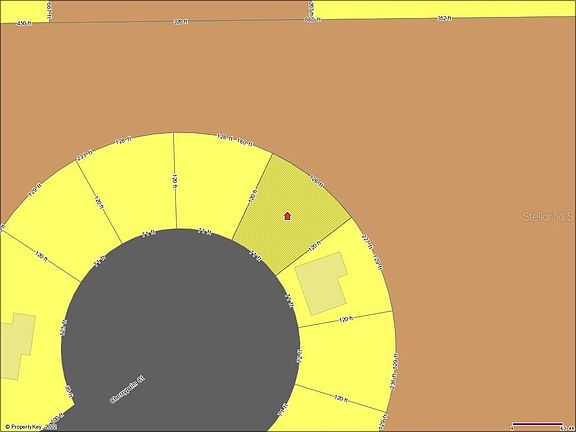Select the brown strip parcel along the top edge

tap(180, 10)
